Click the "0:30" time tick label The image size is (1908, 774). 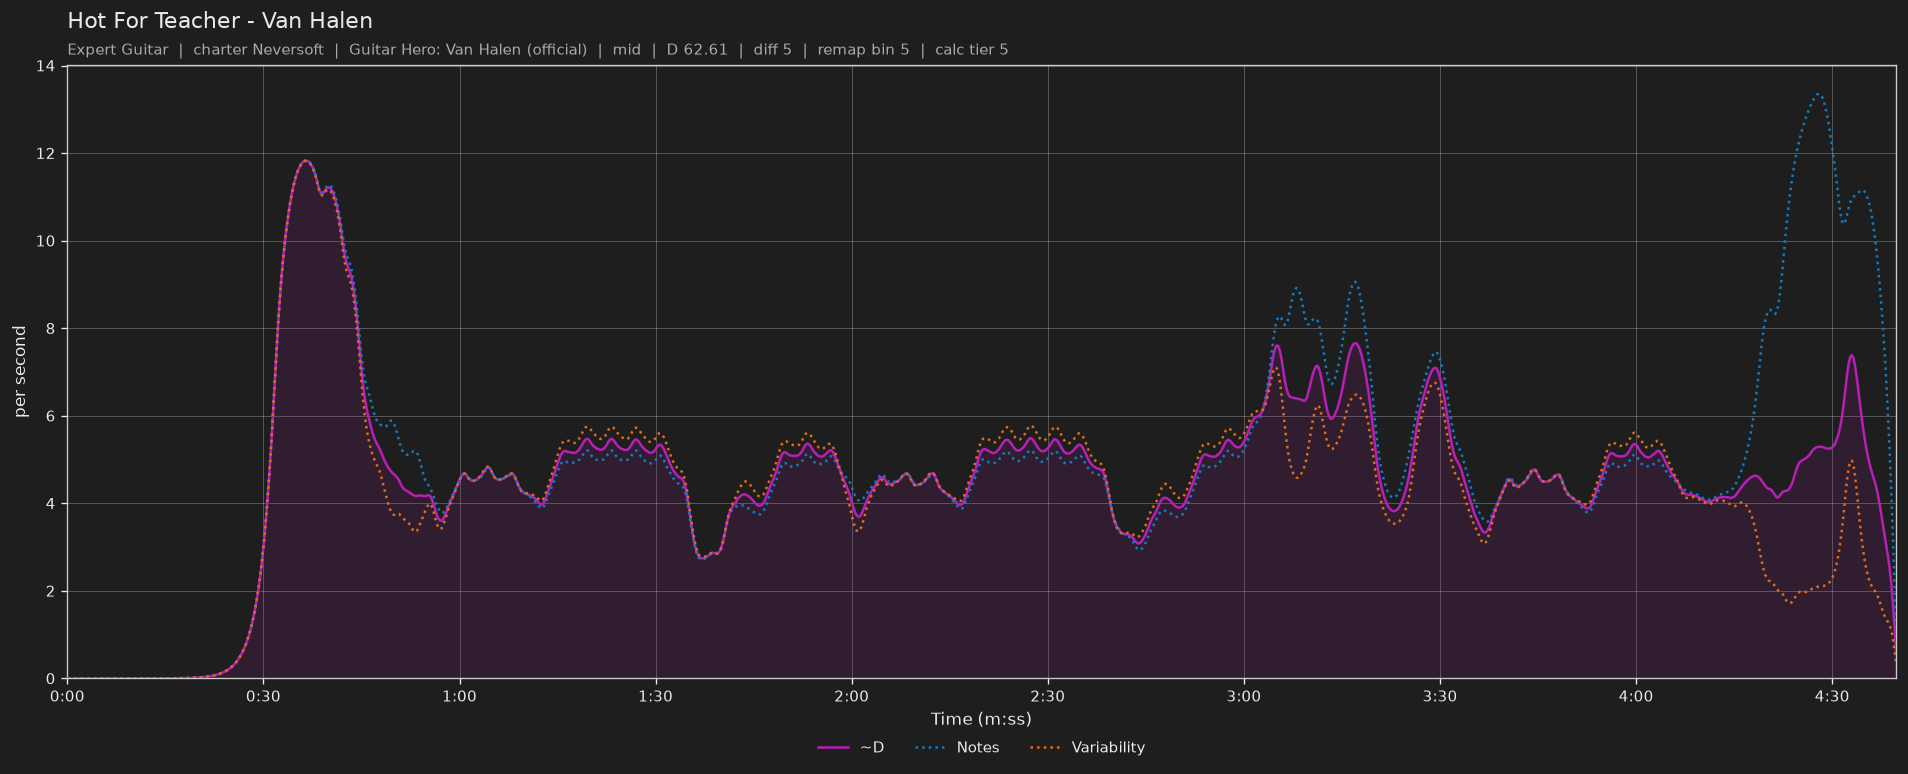click(x=263, y=697)
